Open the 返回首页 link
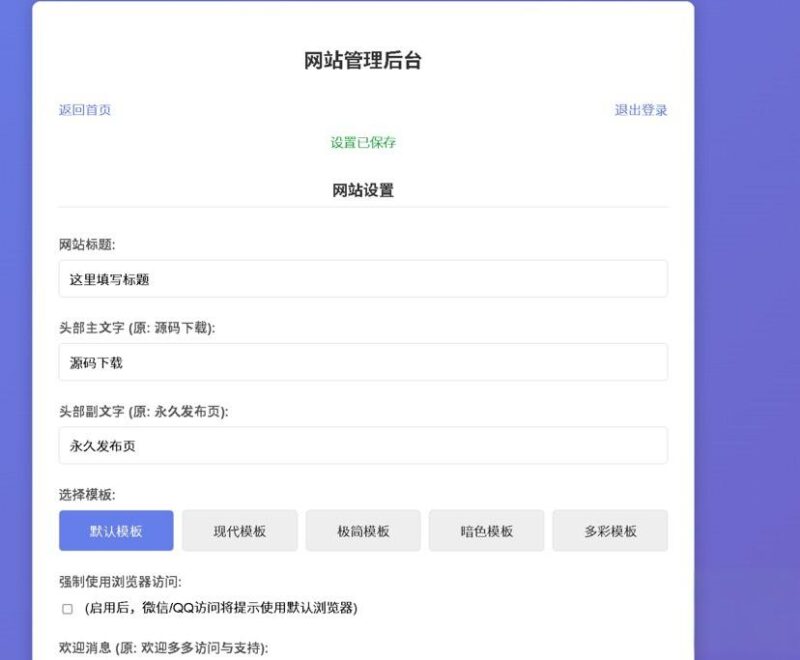Viewport: 800px width, 660px height. click(86, 110)
